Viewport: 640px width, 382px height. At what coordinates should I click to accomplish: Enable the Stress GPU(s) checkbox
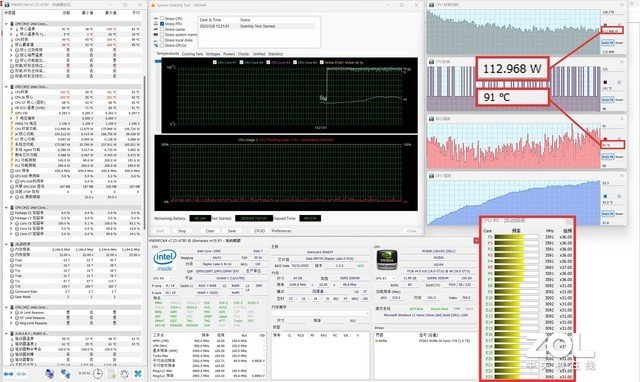162,45
